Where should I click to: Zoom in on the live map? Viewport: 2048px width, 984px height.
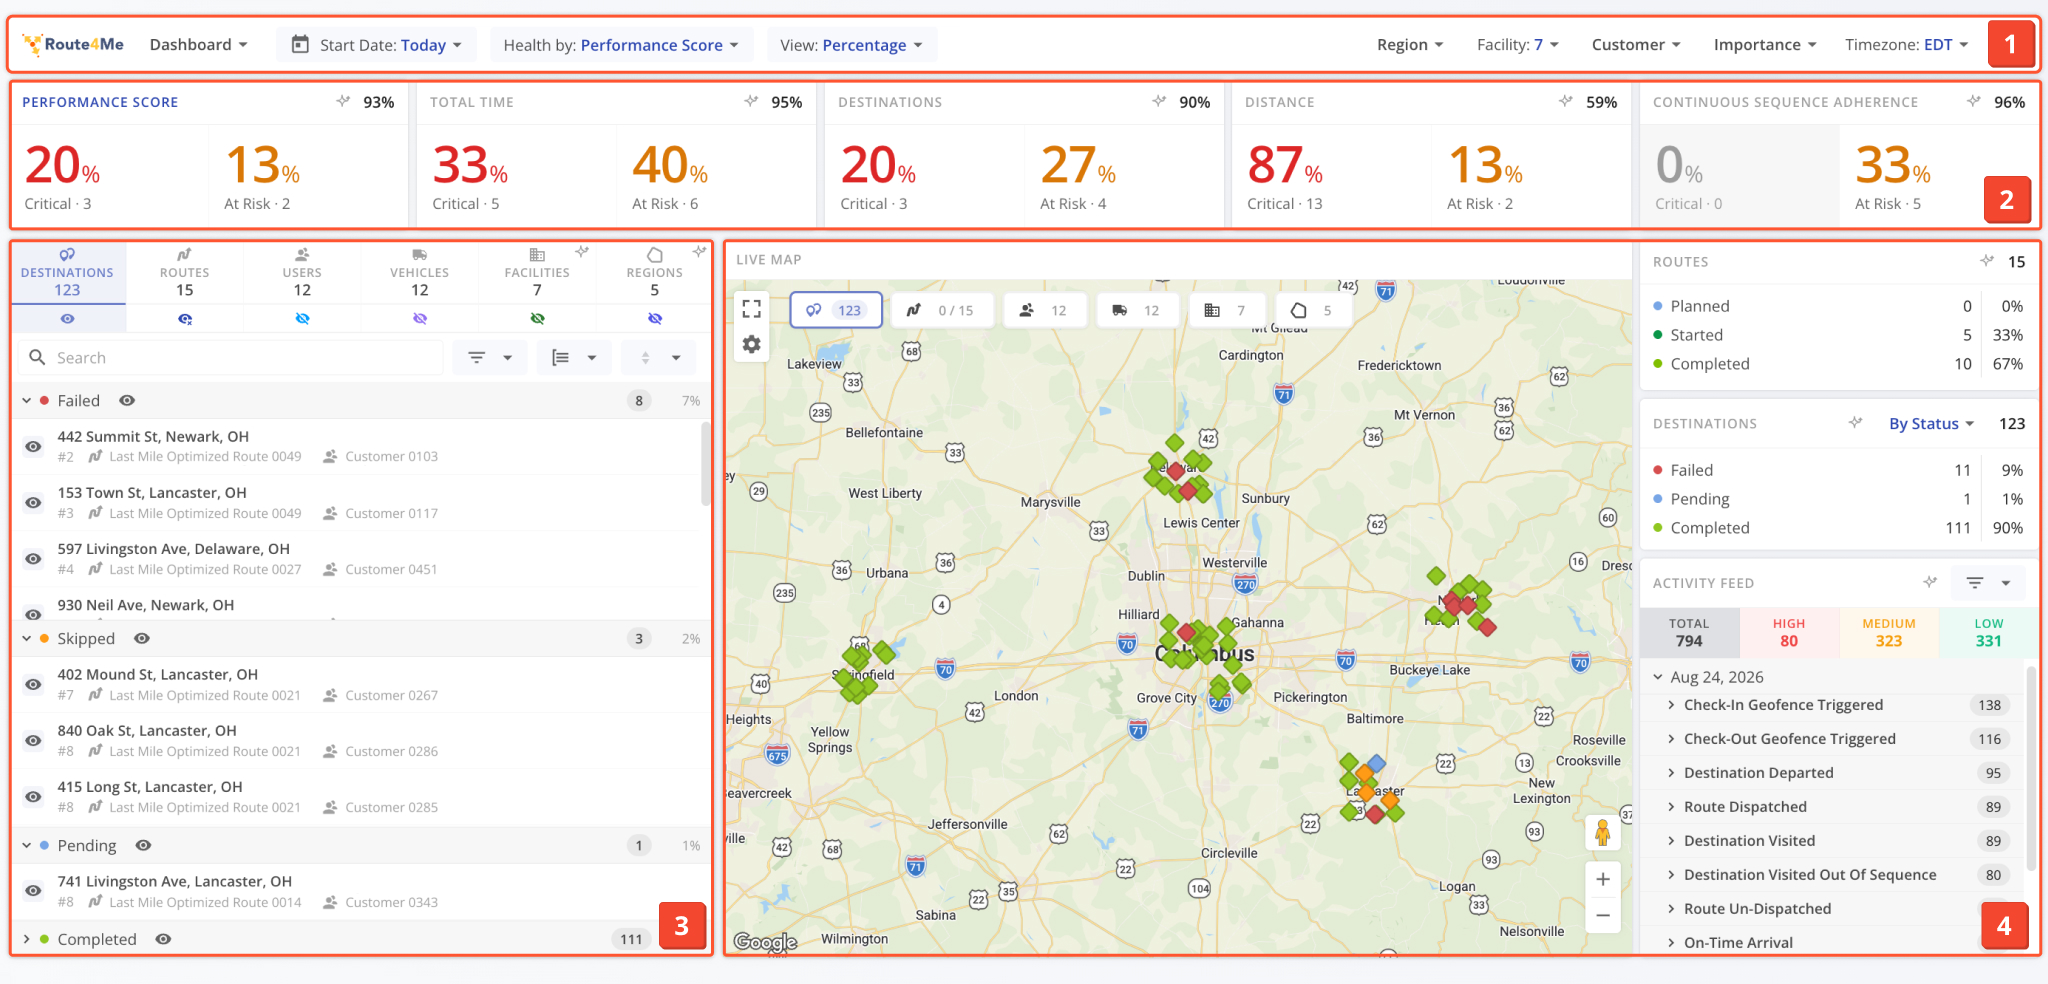[x=1602, y=879]
